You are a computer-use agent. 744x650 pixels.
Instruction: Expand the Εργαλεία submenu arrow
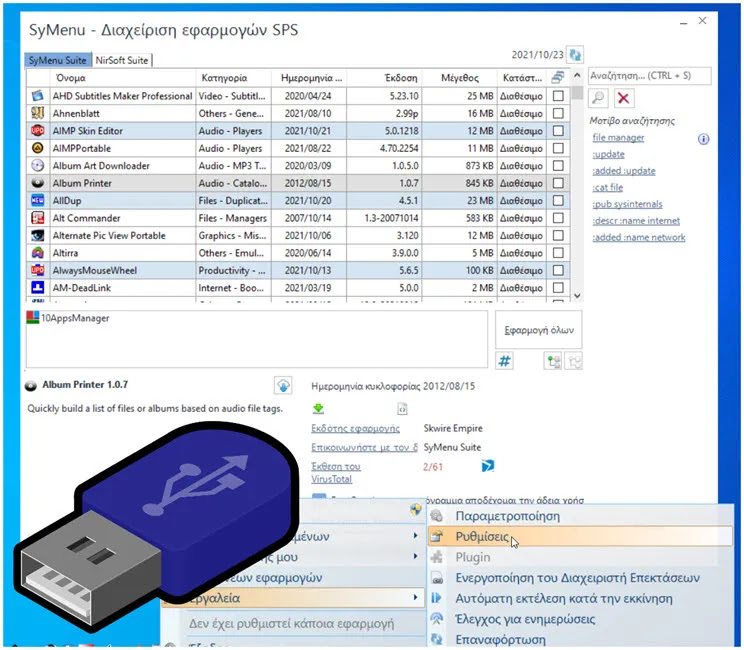pyautogui.click(x=416, y=597)
